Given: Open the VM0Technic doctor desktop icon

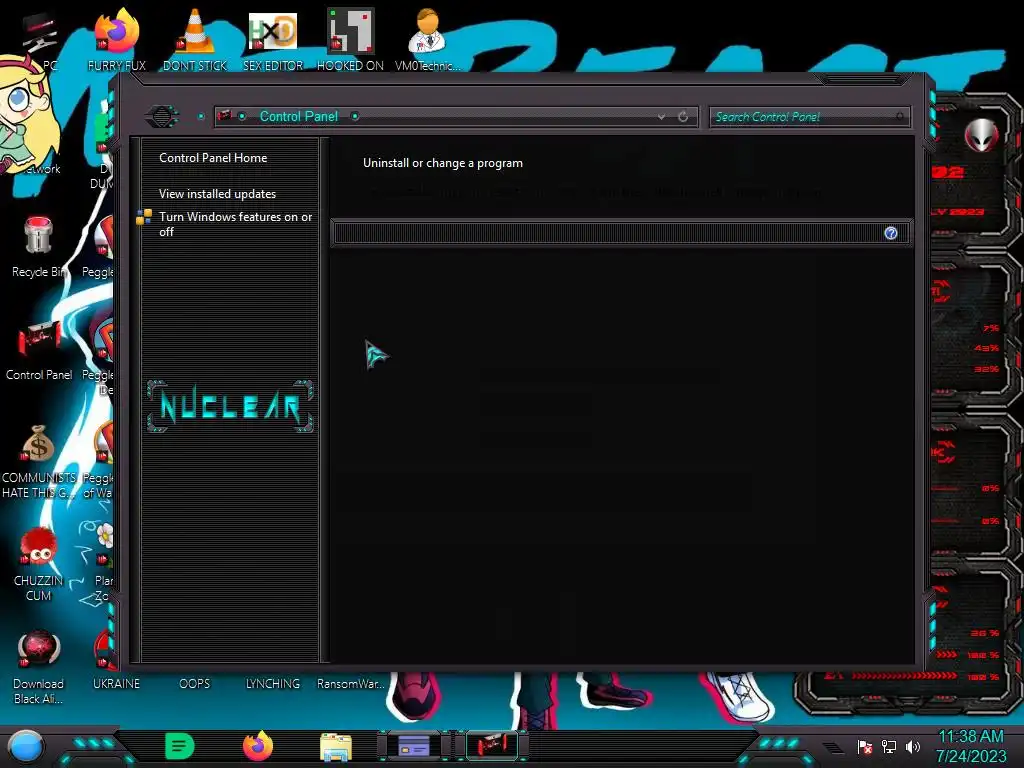Looking at the screenshot, I should pos(428,40).
